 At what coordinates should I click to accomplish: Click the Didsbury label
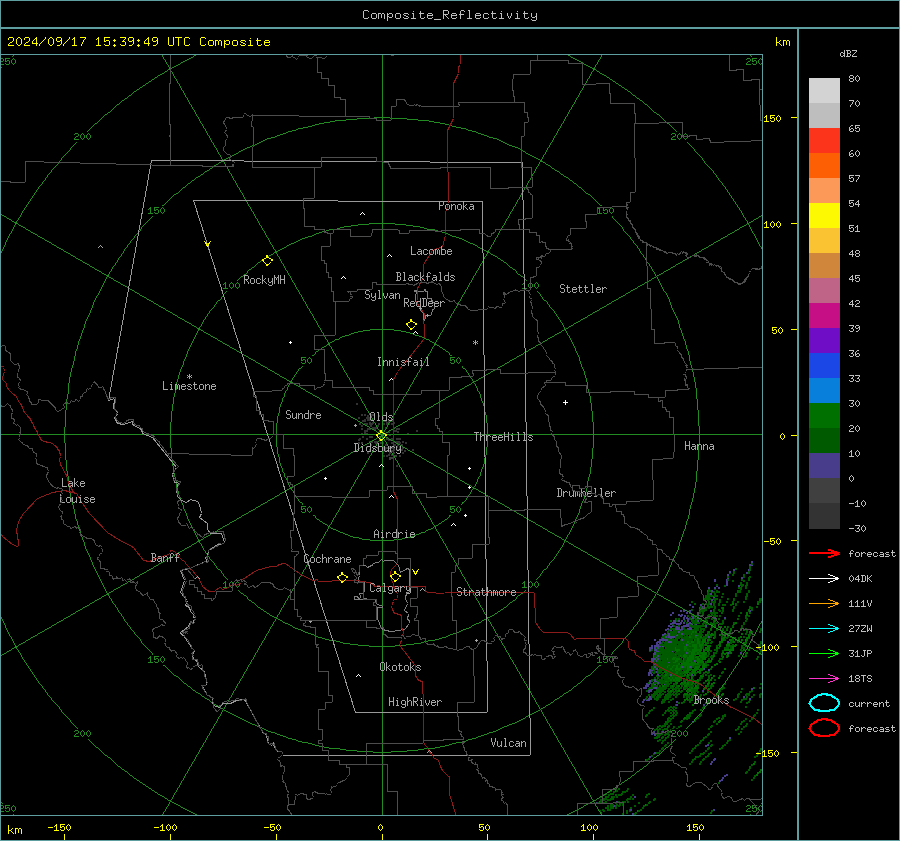[378, 448]
